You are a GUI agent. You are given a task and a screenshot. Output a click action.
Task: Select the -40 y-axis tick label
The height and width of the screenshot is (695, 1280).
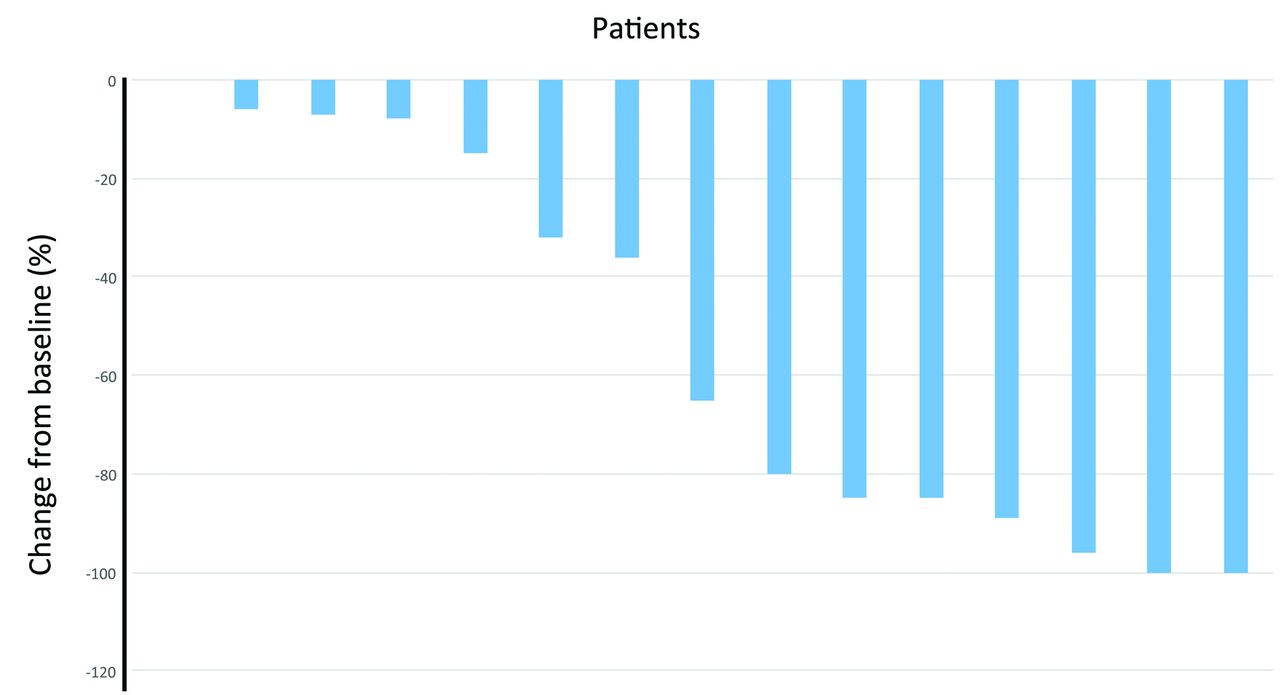105,277
